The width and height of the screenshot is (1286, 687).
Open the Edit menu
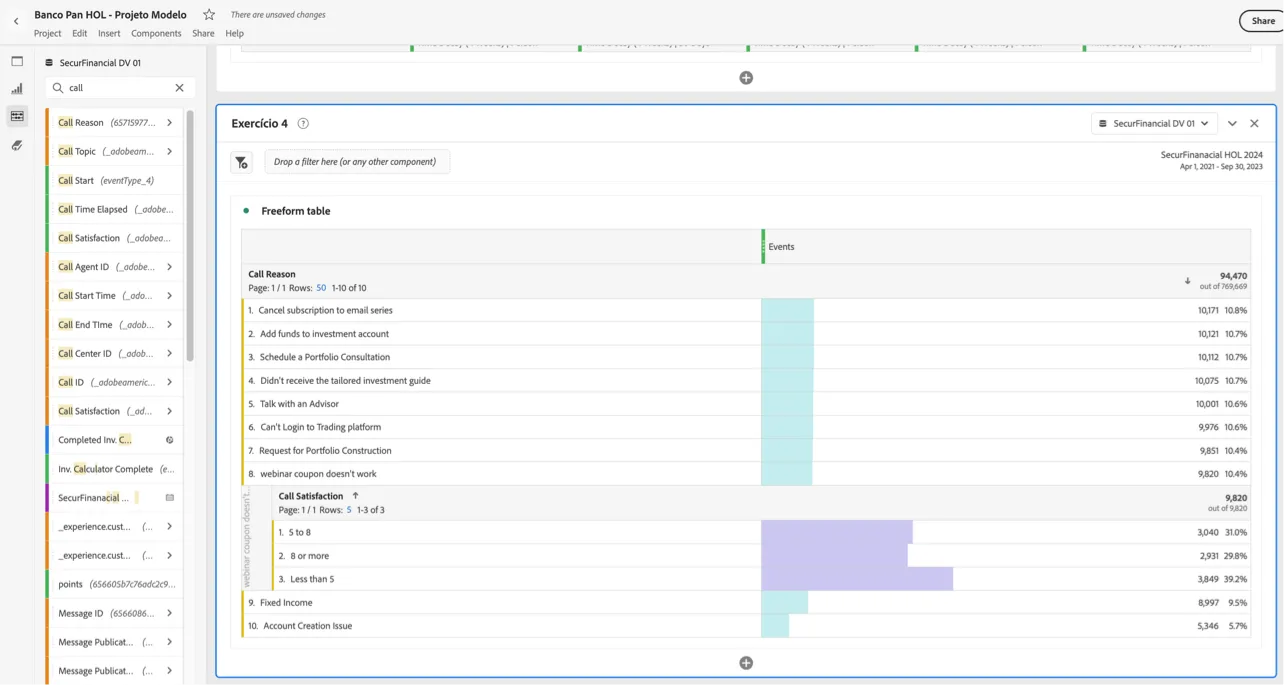[x=80, y=34]
